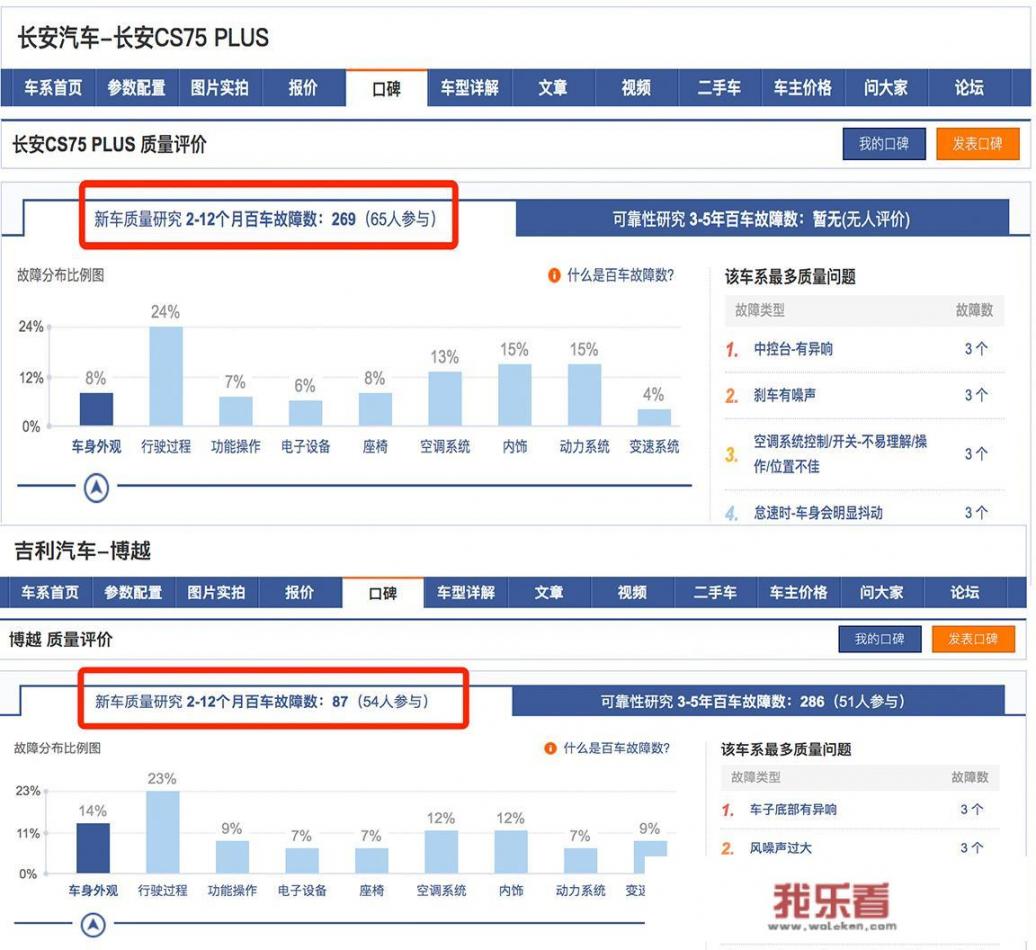Open 车系首页 tab in Geely 博越 nav
This screenshot has width=1036, height=950.
coord(50,593)
